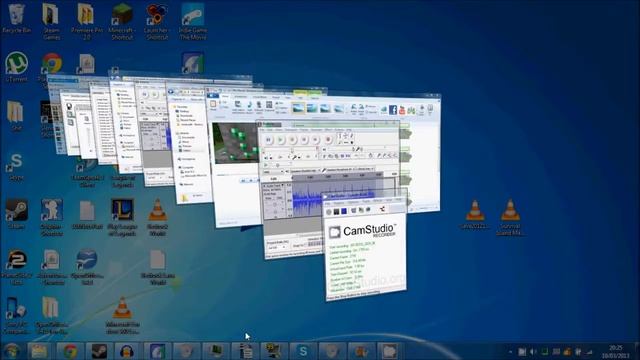Select Desktop in the Explorer window's navigation tree
Viewport: 640px width, 360px height.
[184, 111]
